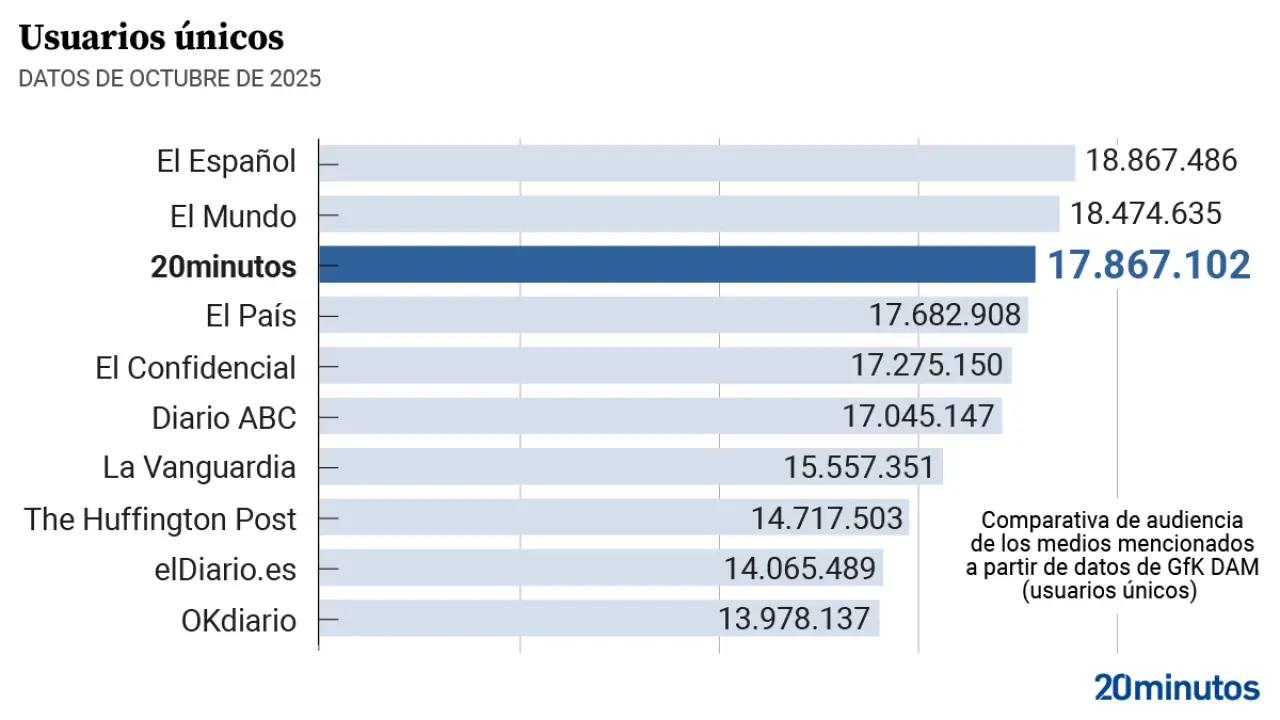The image size is (1280, 720).
Task: Click the Datos de octubre de 2025 subtitle
Action: [170, 79]
